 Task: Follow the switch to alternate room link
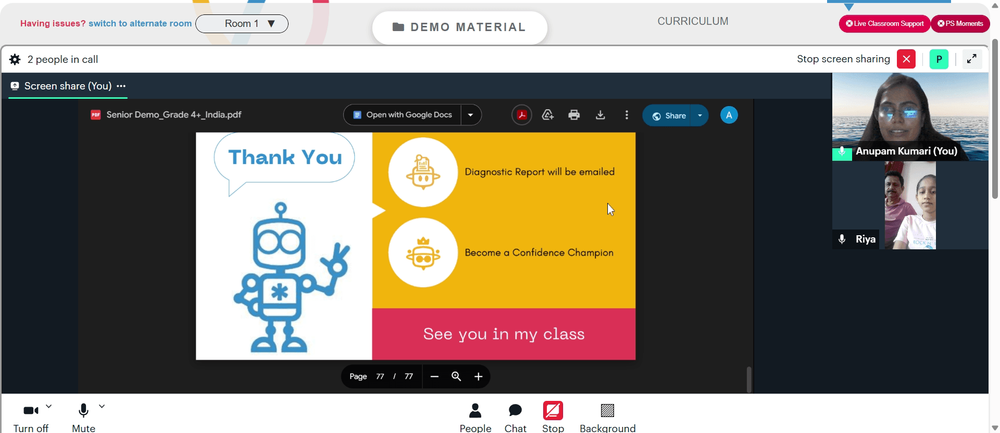click(x=140, y=24)
